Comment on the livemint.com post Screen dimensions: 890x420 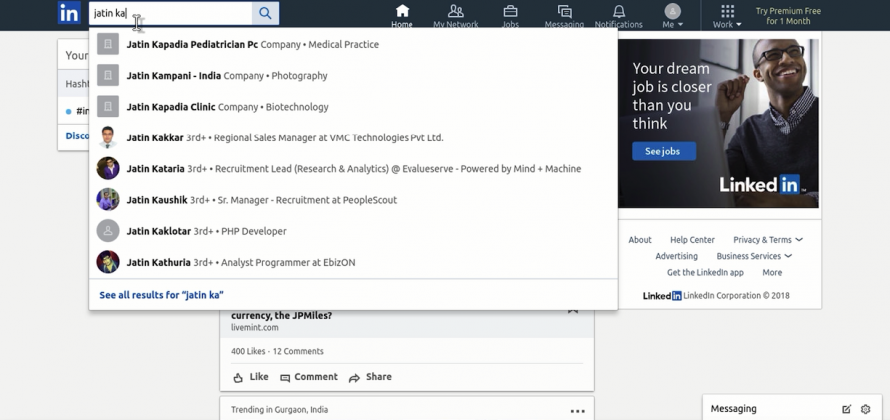309,377
